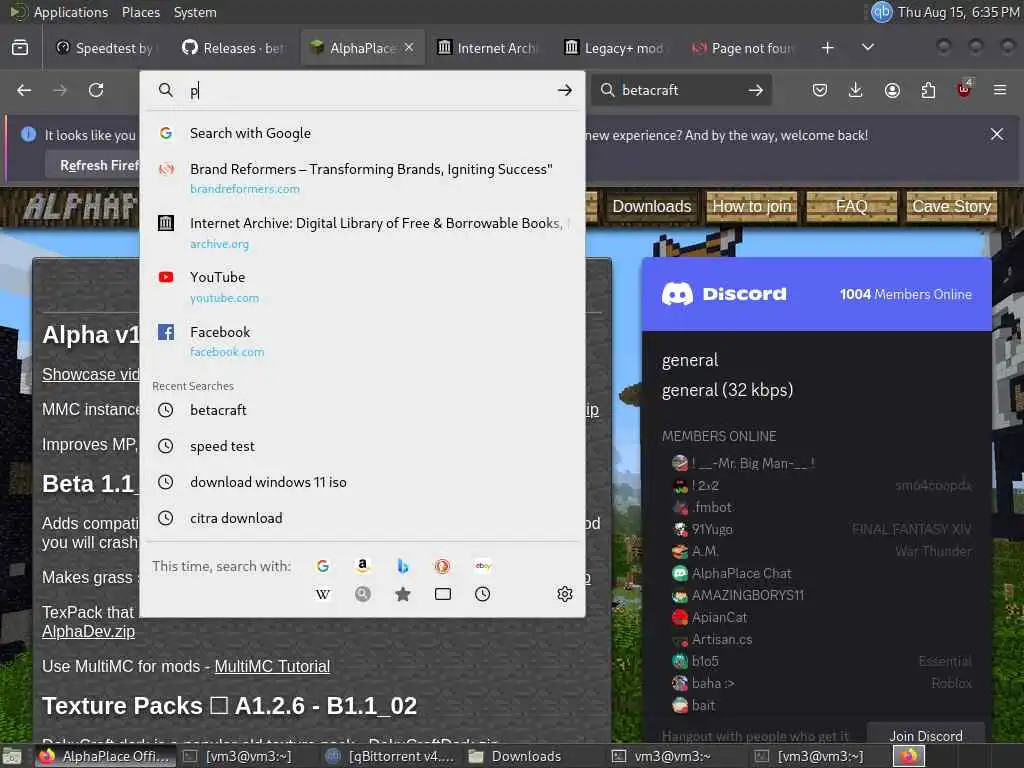Image resolution: width=1024 pixels, height=768 pixels.
Task: Select the Search with Google suggestion
Action: point(362,133)
